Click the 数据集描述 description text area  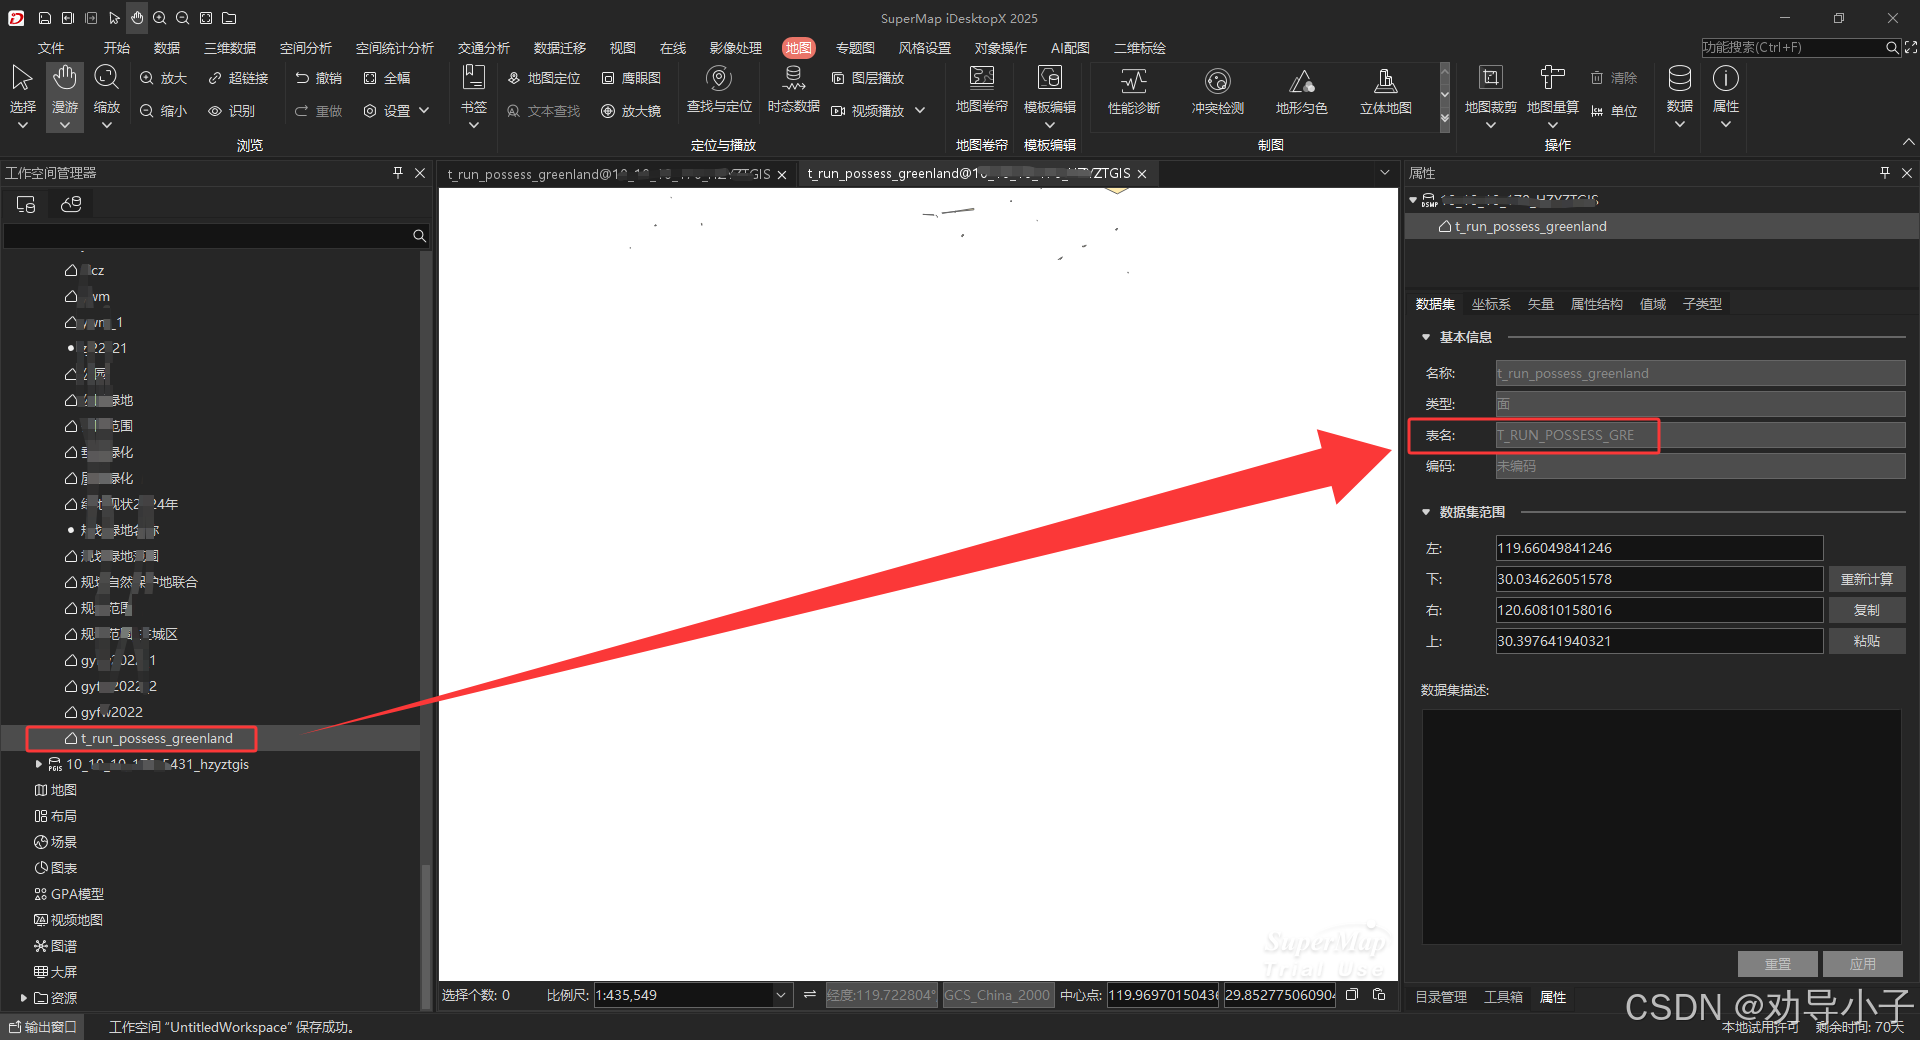point(1661,826)
